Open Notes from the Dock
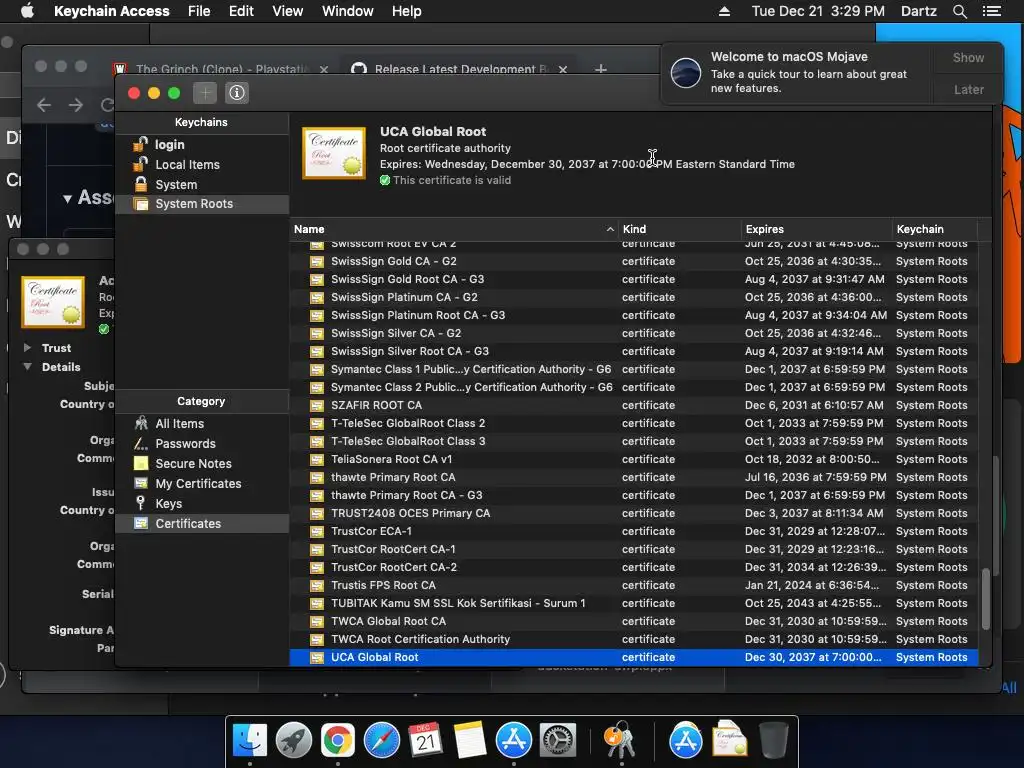Image resolution: width=1024 pixels, height=768 pixels. coord(470,740)
